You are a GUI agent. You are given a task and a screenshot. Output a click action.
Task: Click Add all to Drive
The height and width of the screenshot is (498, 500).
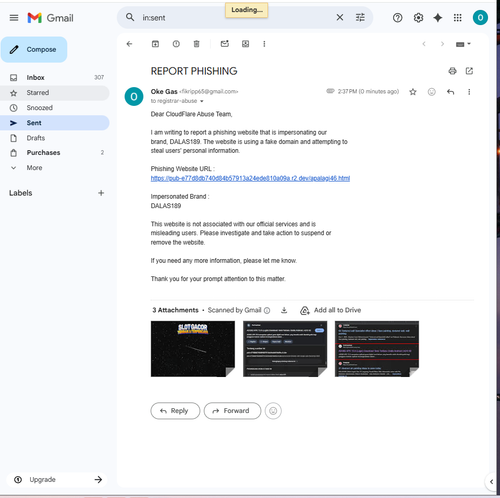click(330, 310)
